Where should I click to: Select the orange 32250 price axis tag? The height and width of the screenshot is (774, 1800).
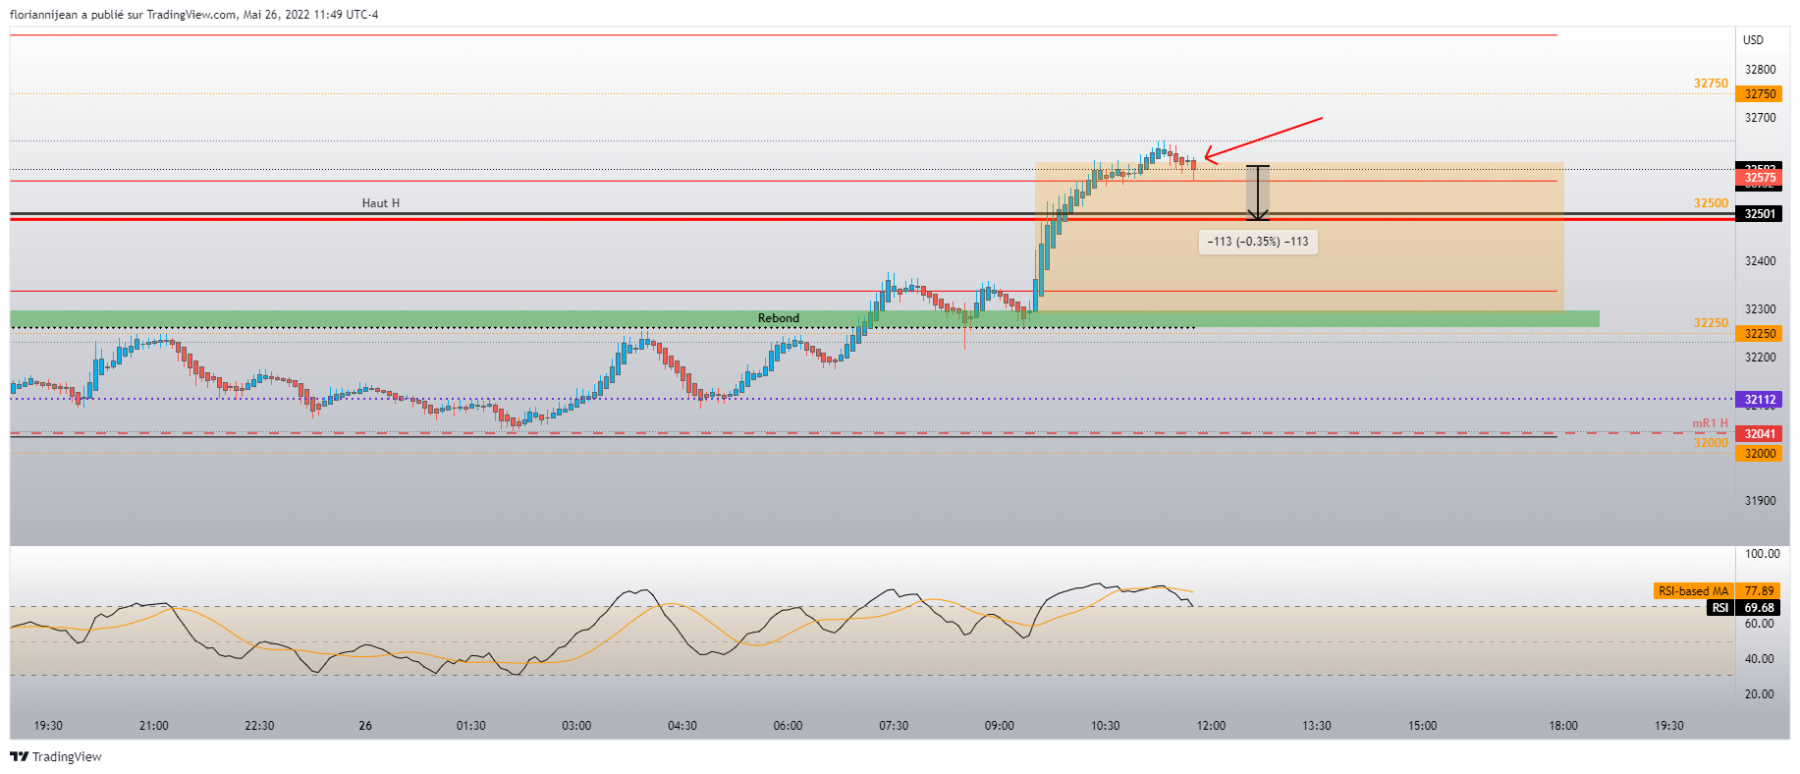1760,334
